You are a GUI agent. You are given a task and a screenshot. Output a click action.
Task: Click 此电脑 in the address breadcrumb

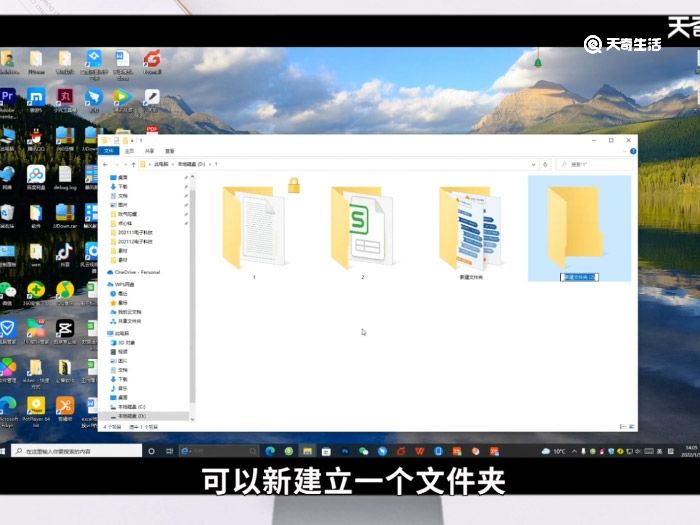(x=161, y=164)
